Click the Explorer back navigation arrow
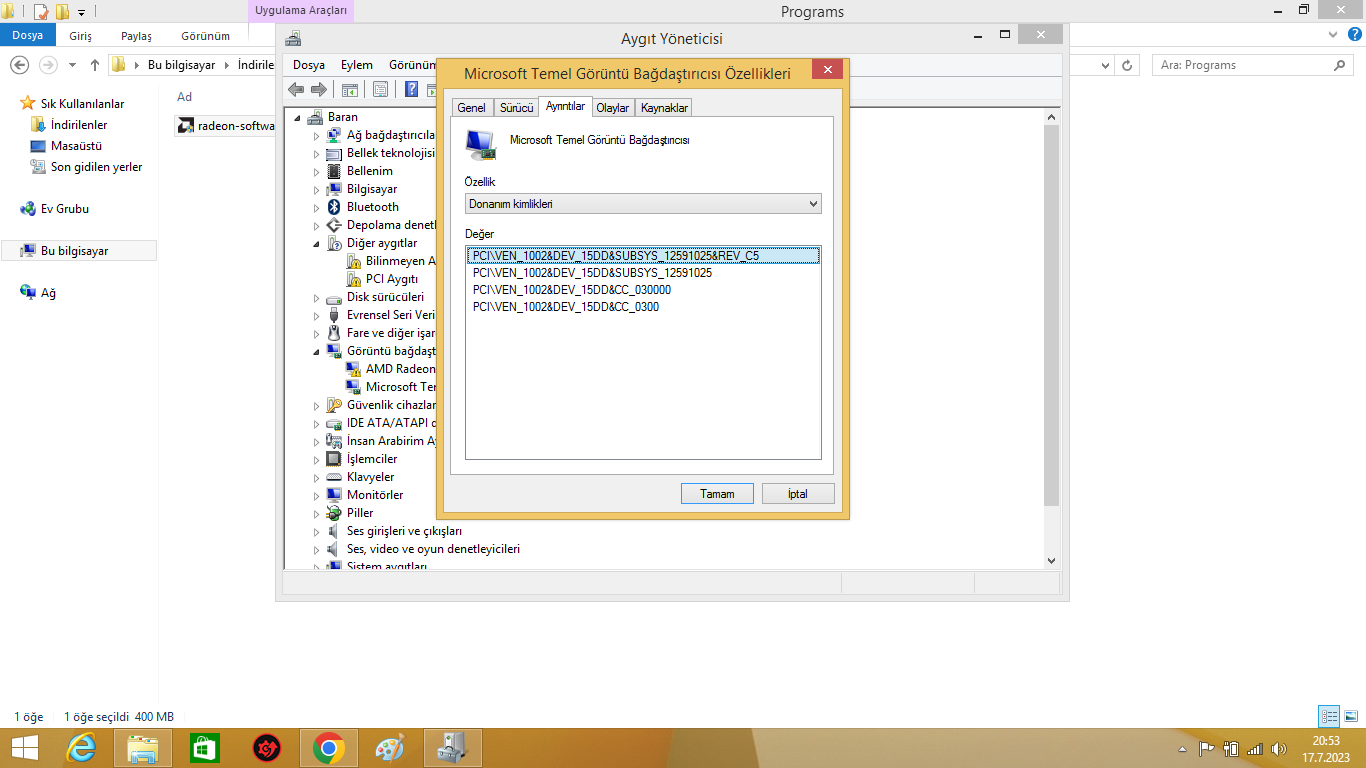The height and width of the screenshot is (768, 1366). point(19,65)
